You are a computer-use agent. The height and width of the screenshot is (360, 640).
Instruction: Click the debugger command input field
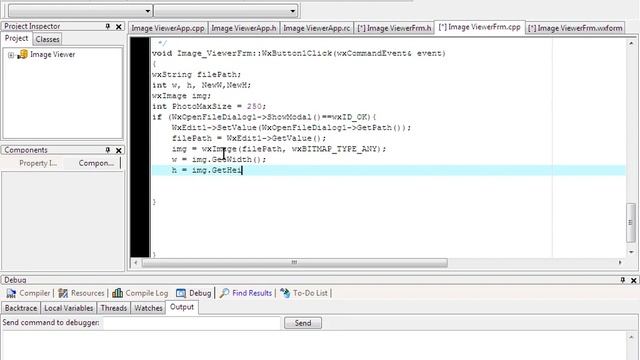[192, 323]
